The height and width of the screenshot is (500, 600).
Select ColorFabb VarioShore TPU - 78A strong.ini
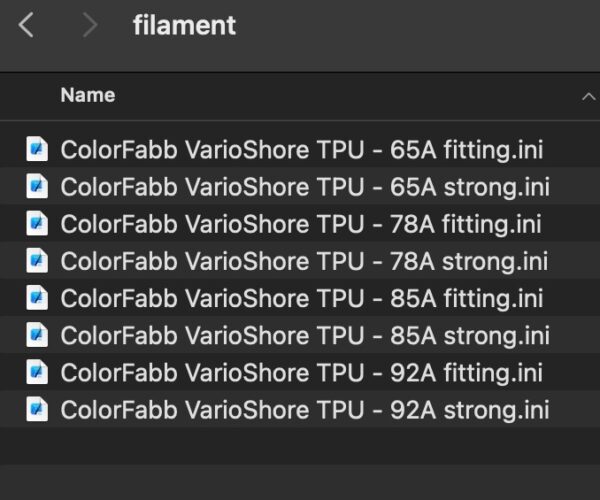[300, 261]
